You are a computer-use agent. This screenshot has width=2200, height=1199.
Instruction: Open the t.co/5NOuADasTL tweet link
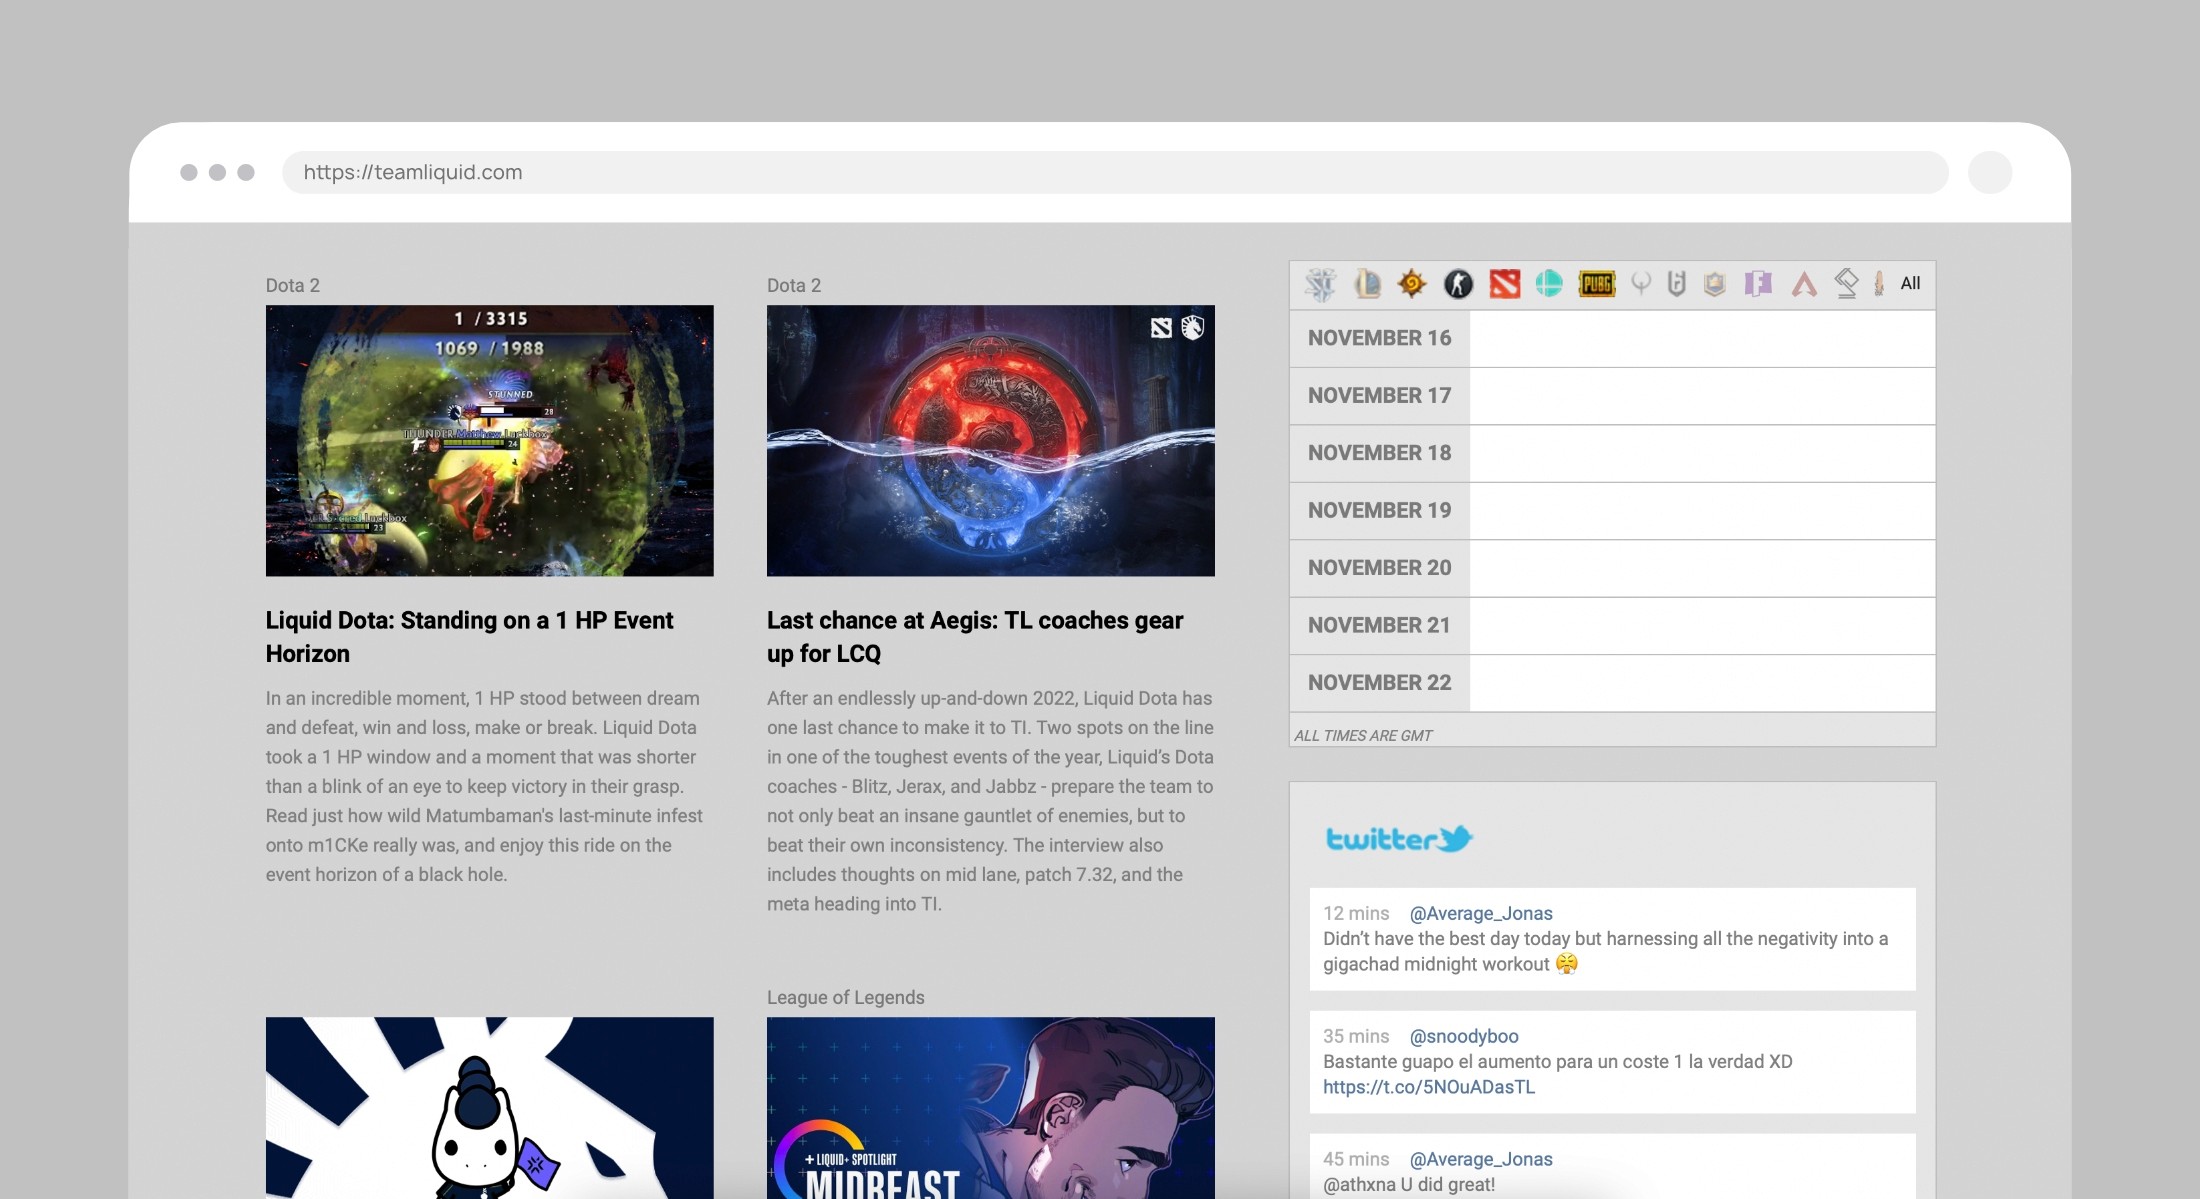point(1428,1087)
